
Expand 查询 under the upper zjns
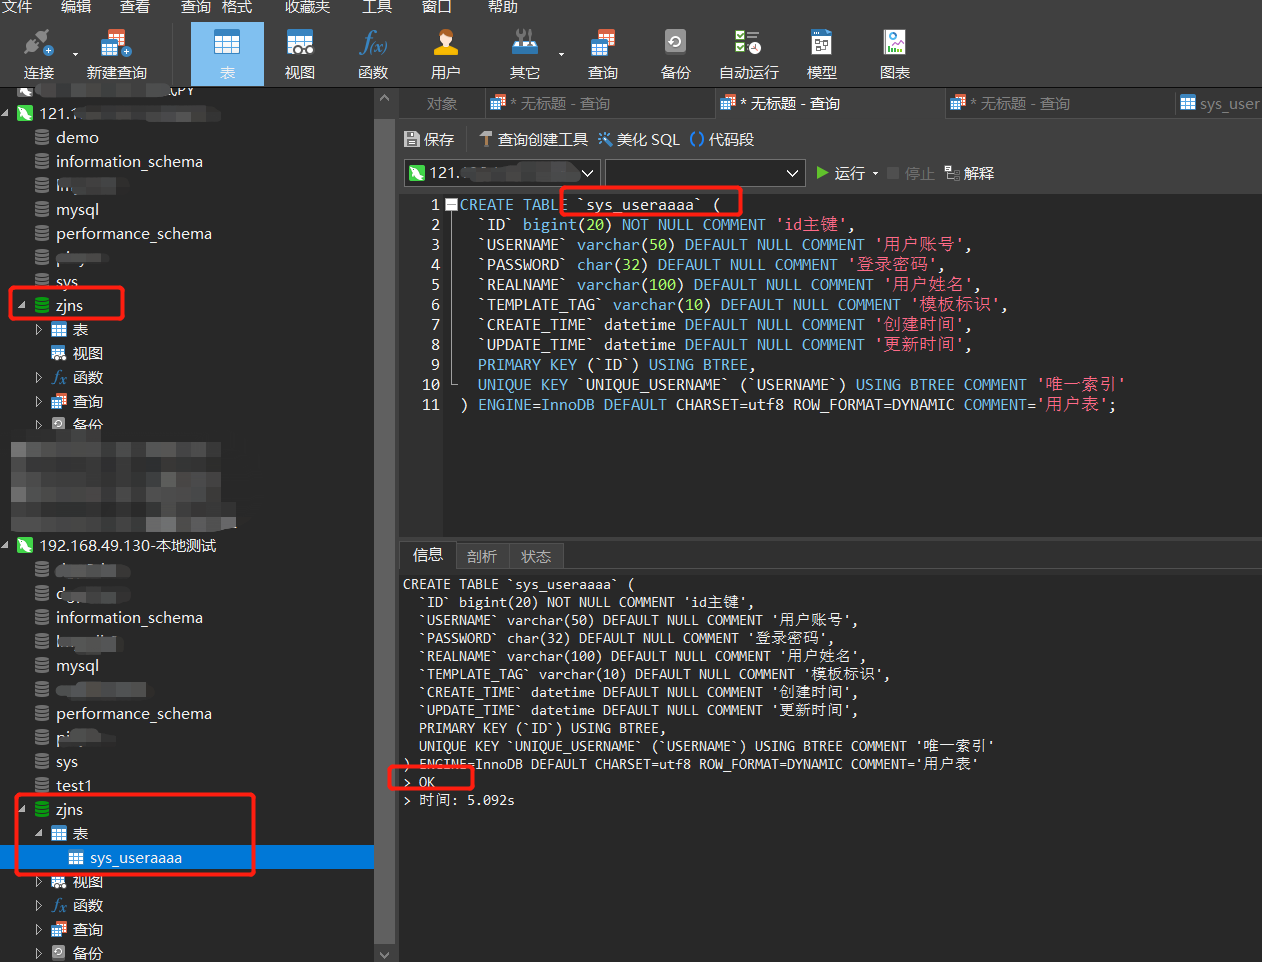(39, 401)
